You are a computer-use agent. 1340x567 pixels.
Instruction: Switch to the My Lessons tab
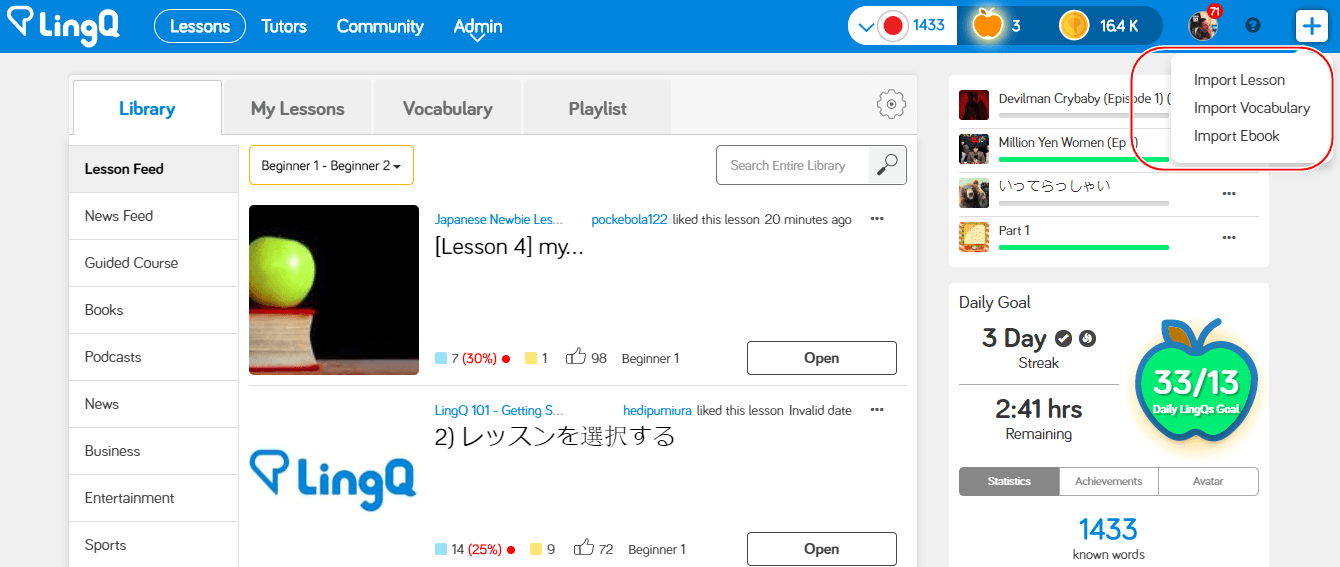297,108
